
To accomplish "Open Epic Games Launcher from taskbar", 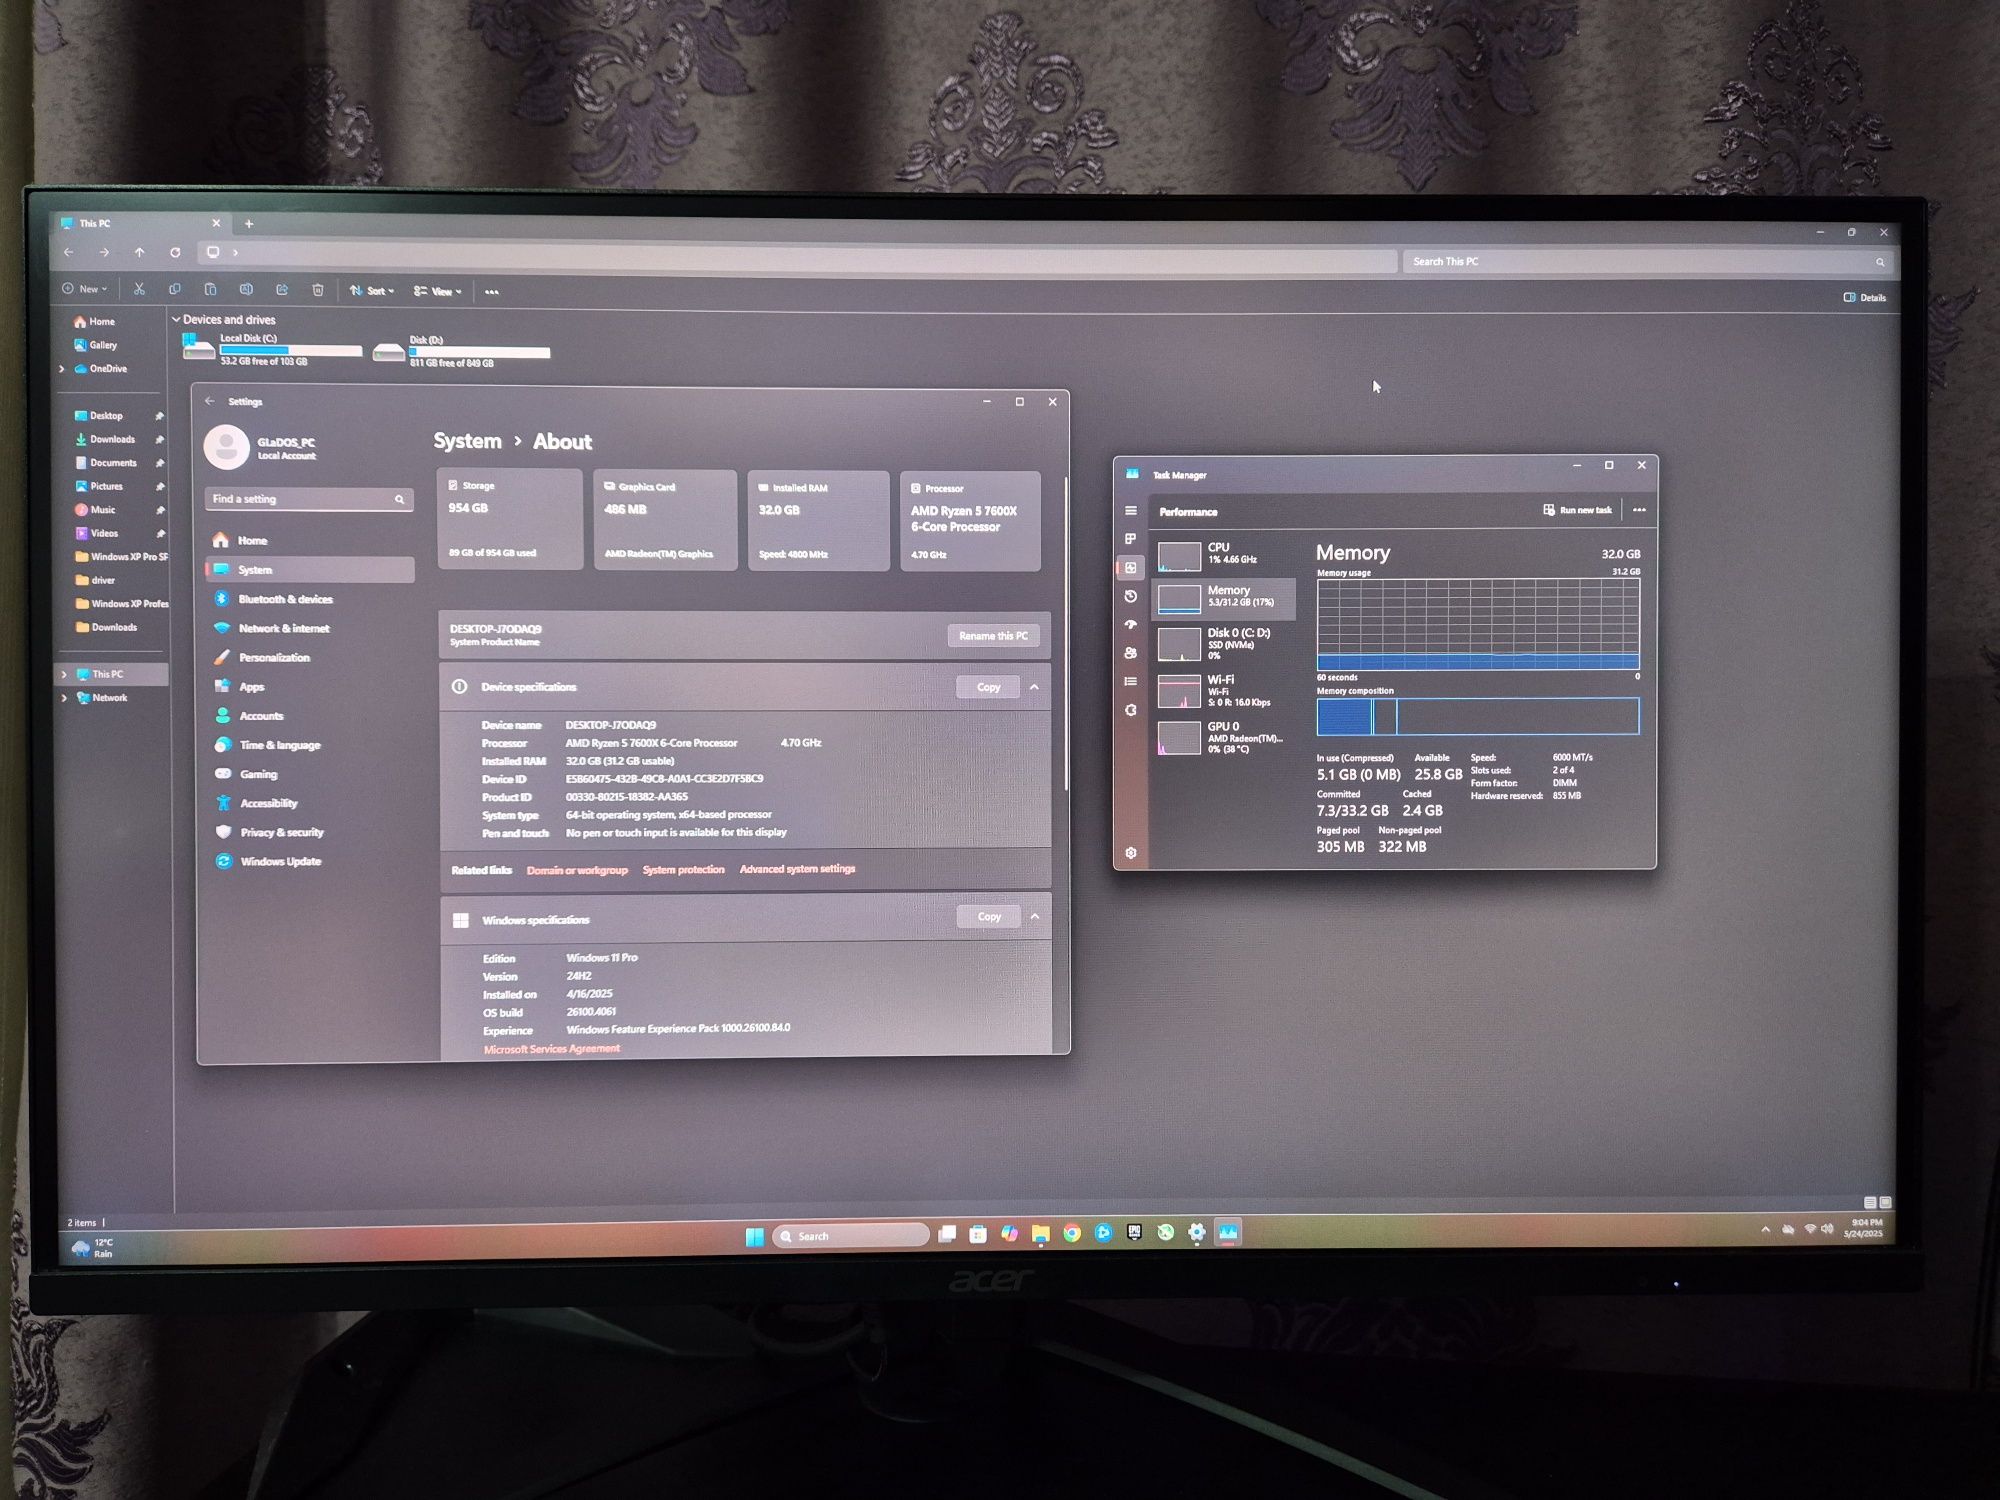I will (x=1134, y=1233).
